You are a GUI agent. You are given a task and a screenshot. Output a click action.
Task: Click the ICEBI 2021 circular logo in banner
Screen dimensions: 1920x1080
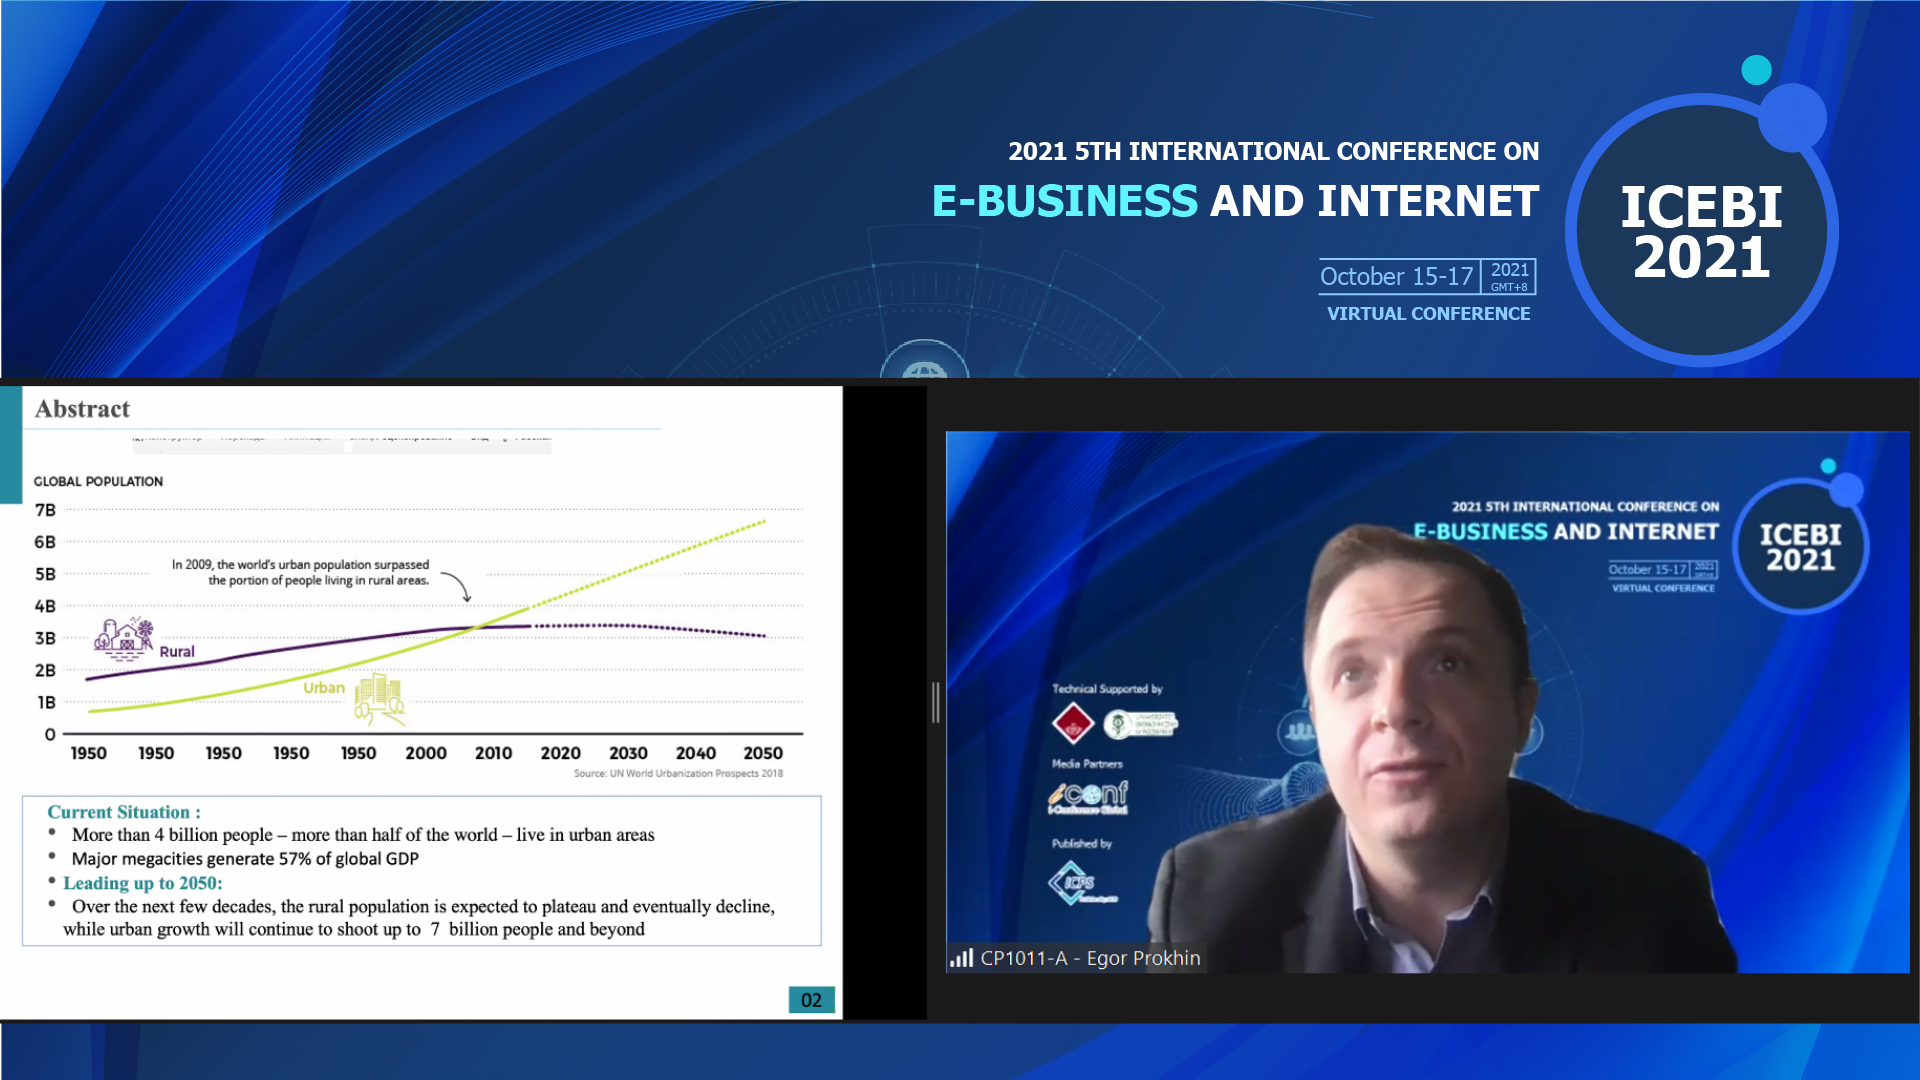1701,230
